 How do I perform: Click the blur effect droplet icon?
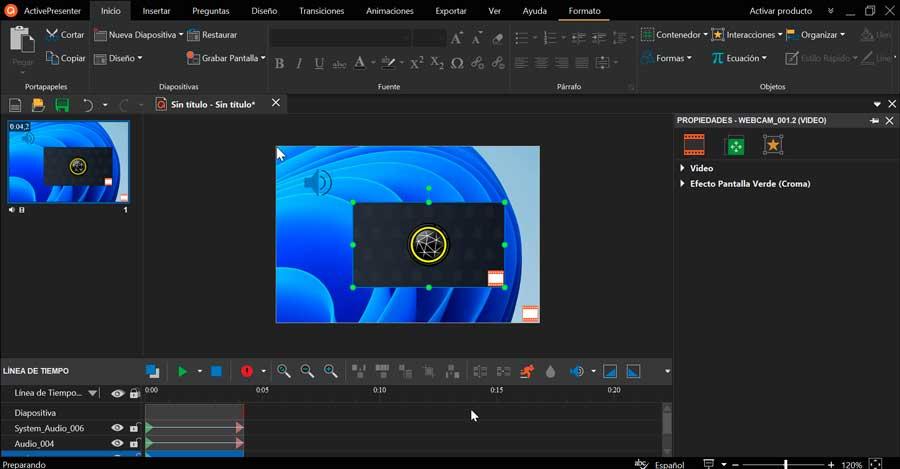[550, 371]
